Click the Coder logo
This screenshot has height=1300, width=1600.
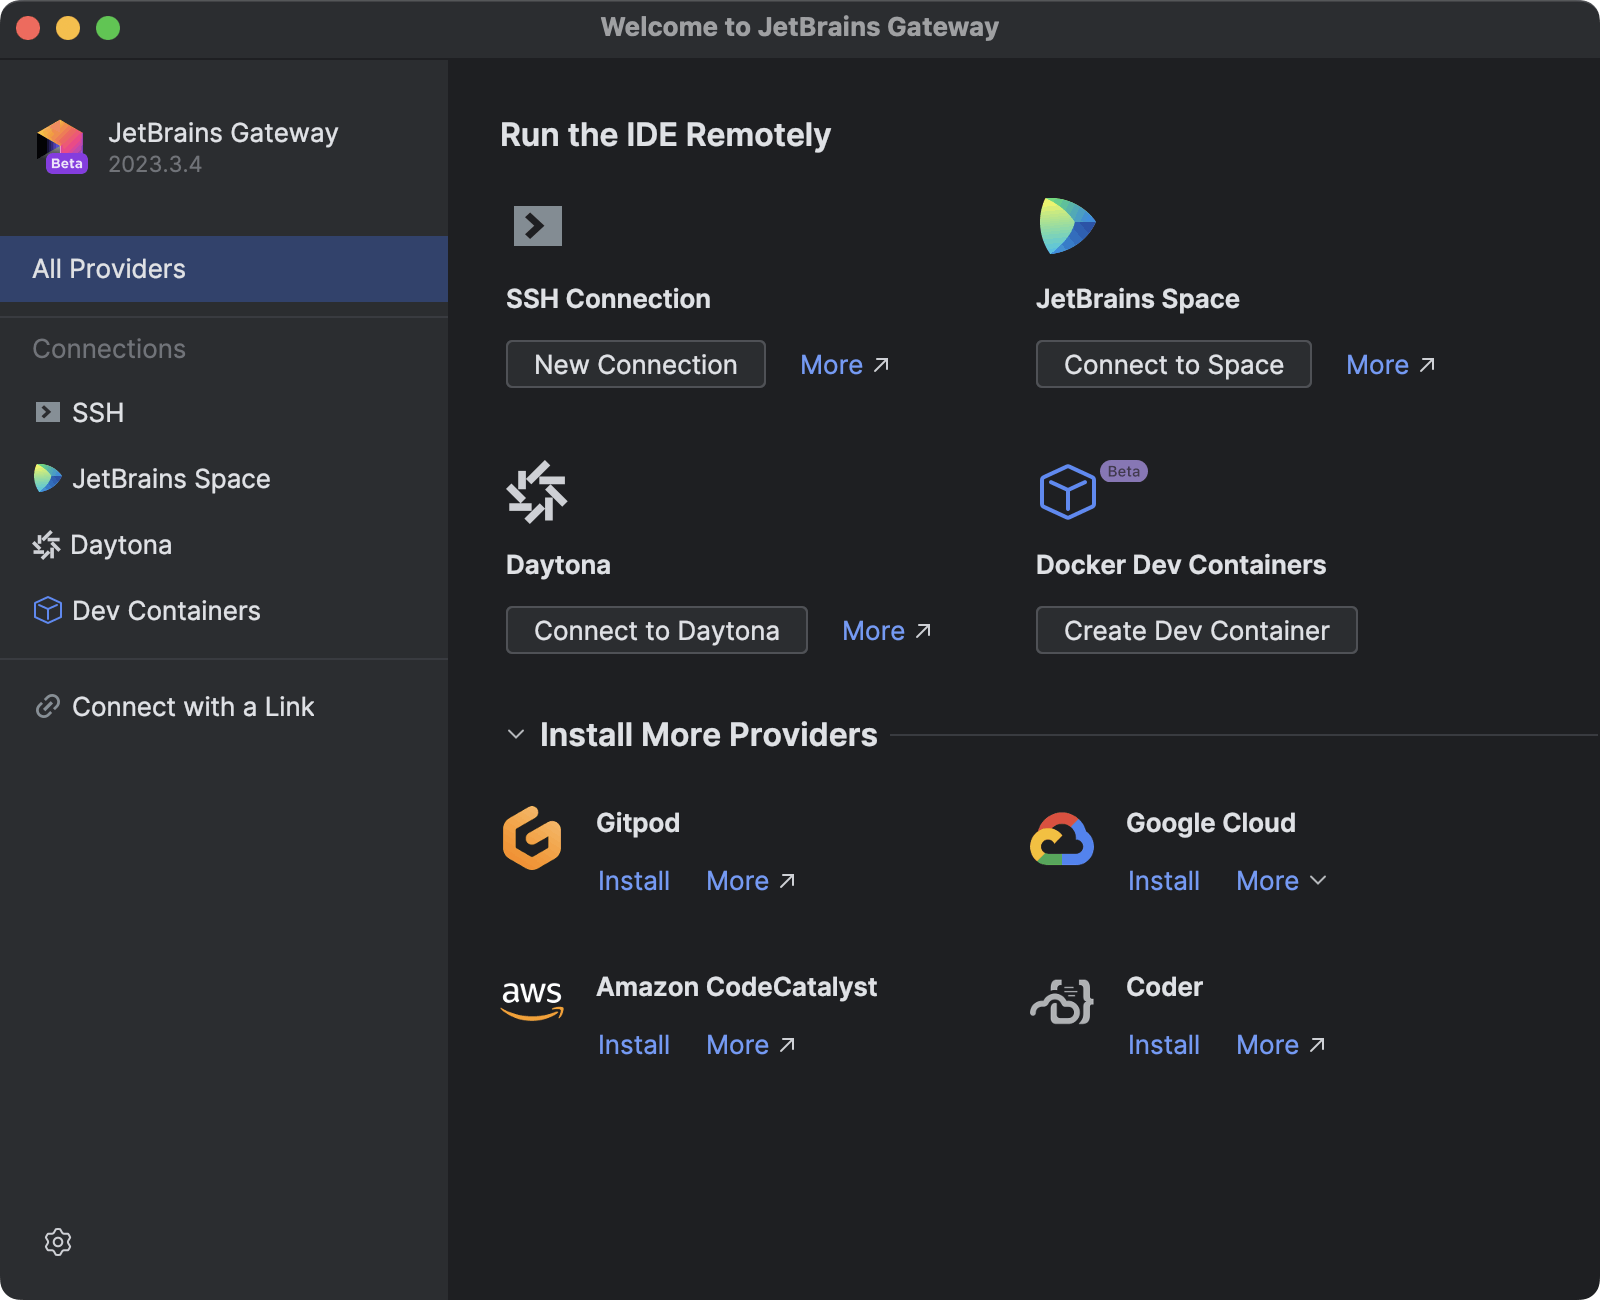tap(1062, 1002)
